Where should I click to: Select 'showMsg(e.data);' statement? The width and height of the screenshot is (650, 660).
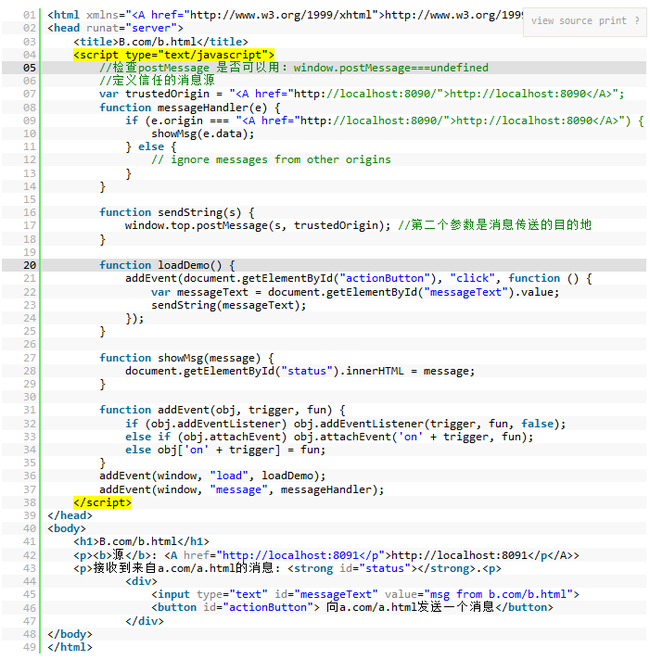[203, 134]
